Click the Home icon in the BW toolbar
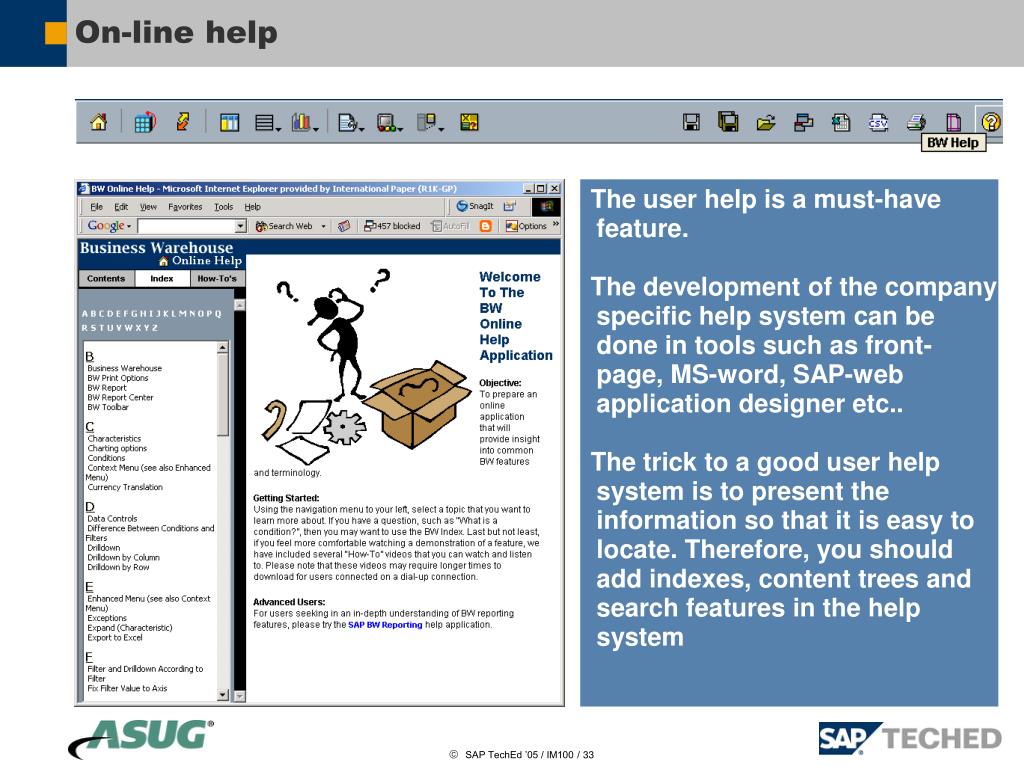Viewport: 1024px width, 768px height. (x=99, y=122)
